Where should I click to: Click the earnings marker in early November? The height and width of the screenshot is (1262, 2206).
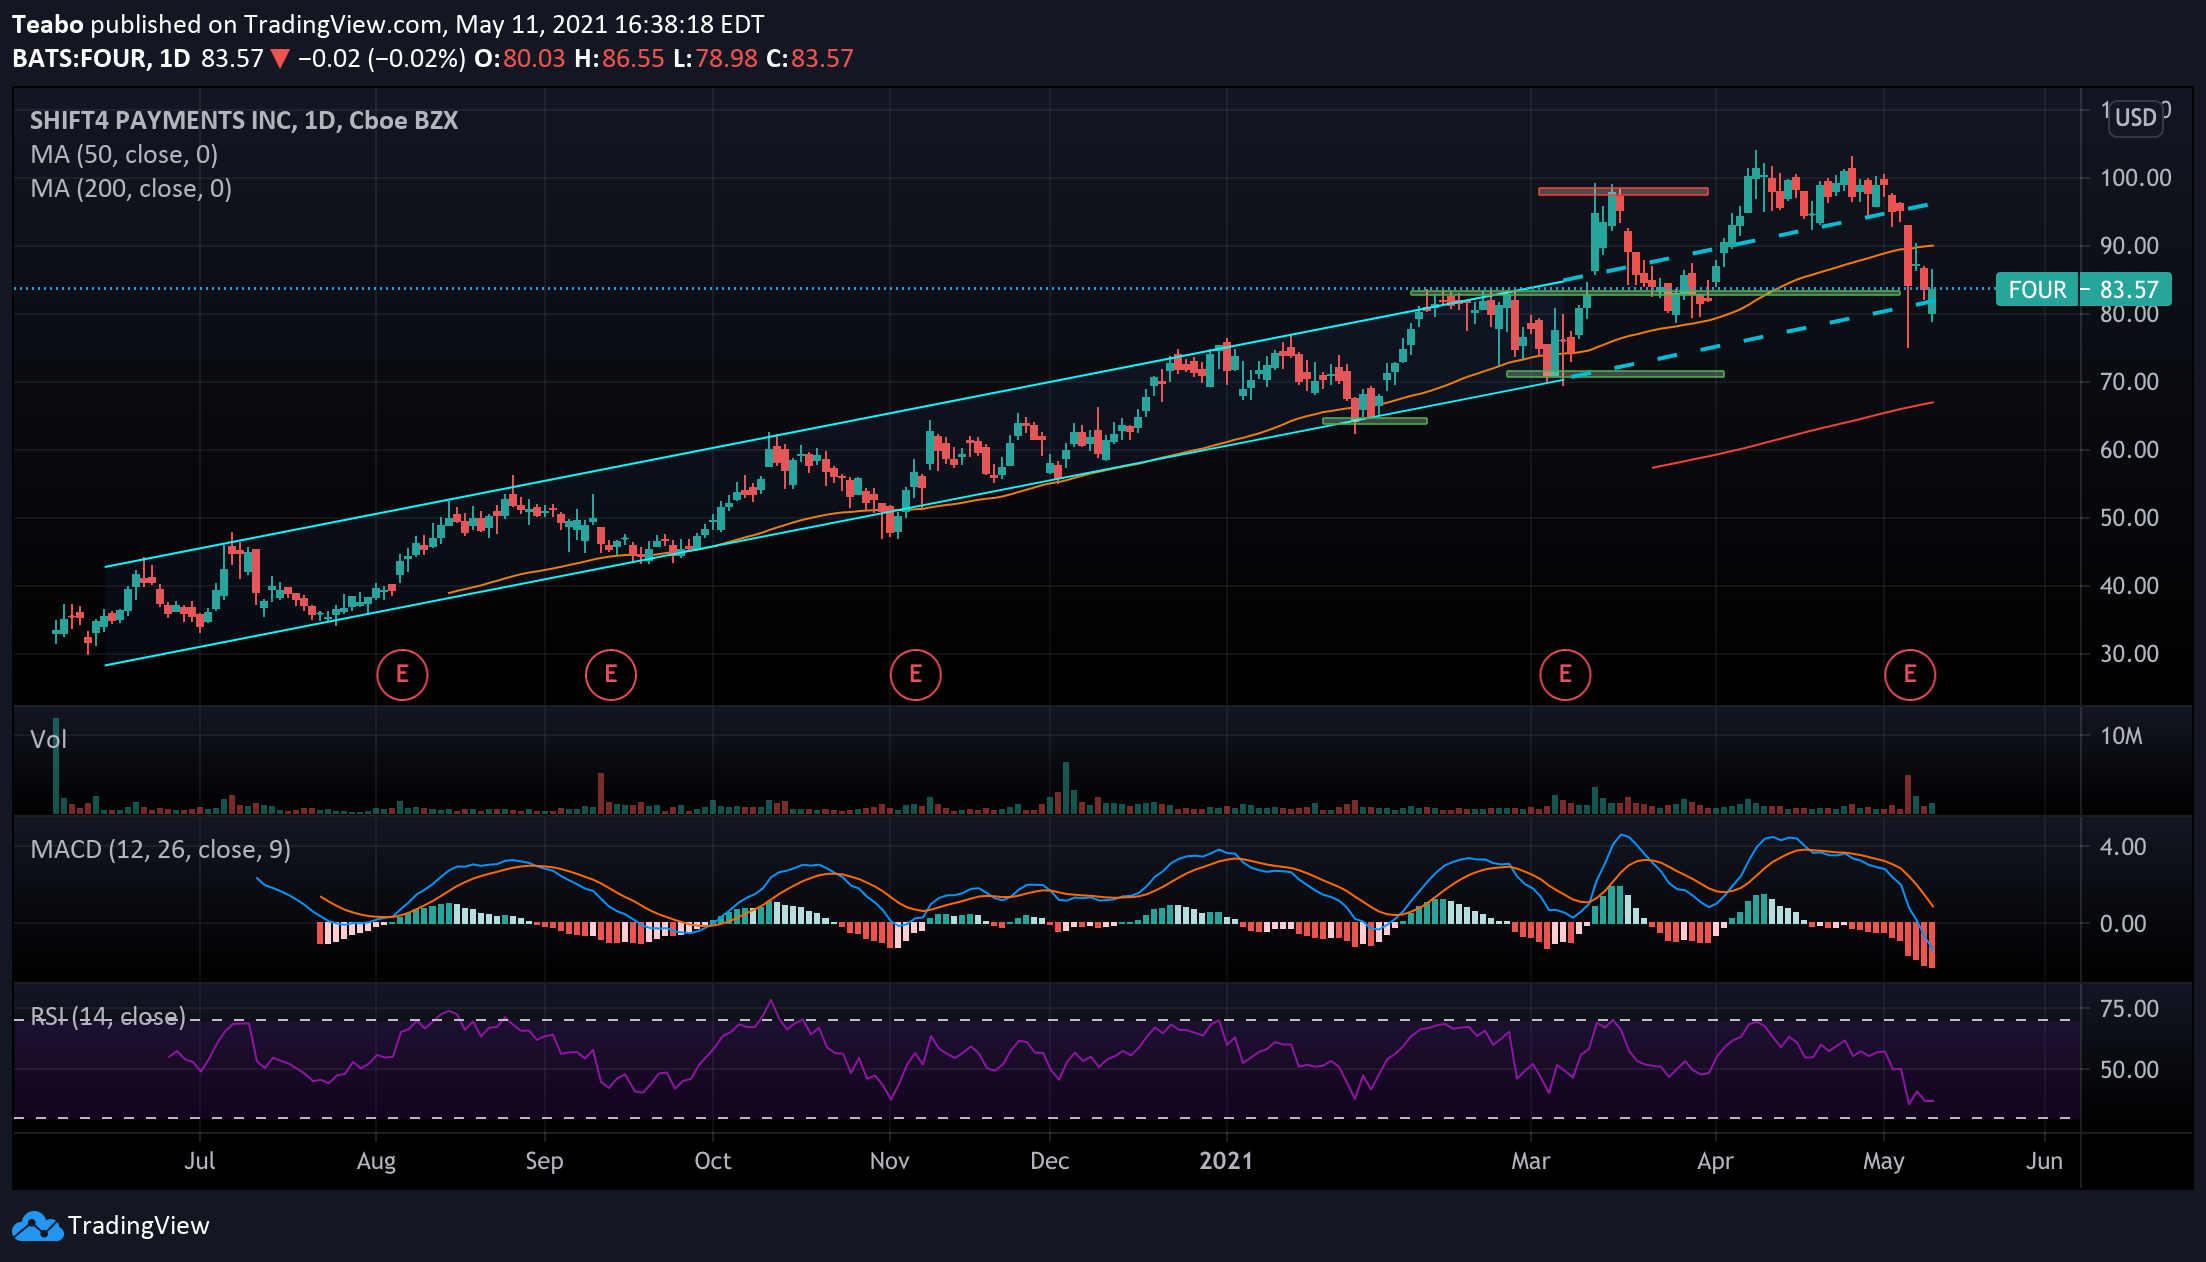click(915, 674)
